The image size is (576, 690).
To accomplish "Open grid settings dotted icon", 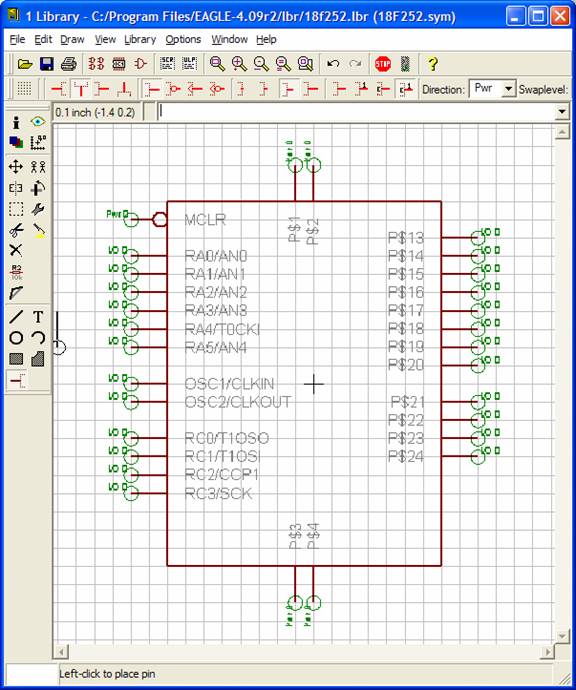I will click(x=24, y=89).
